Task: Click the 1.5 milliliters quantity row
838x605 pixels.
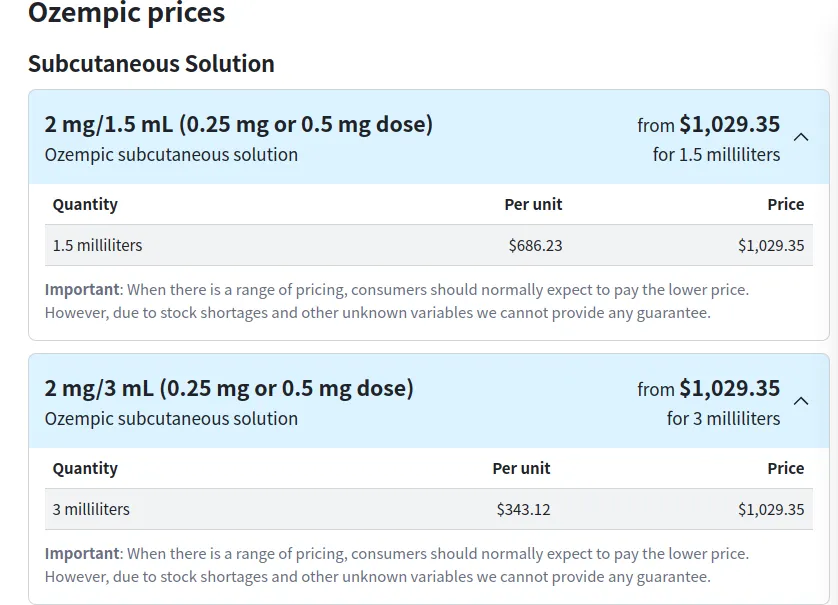Action: click(97, 245)
